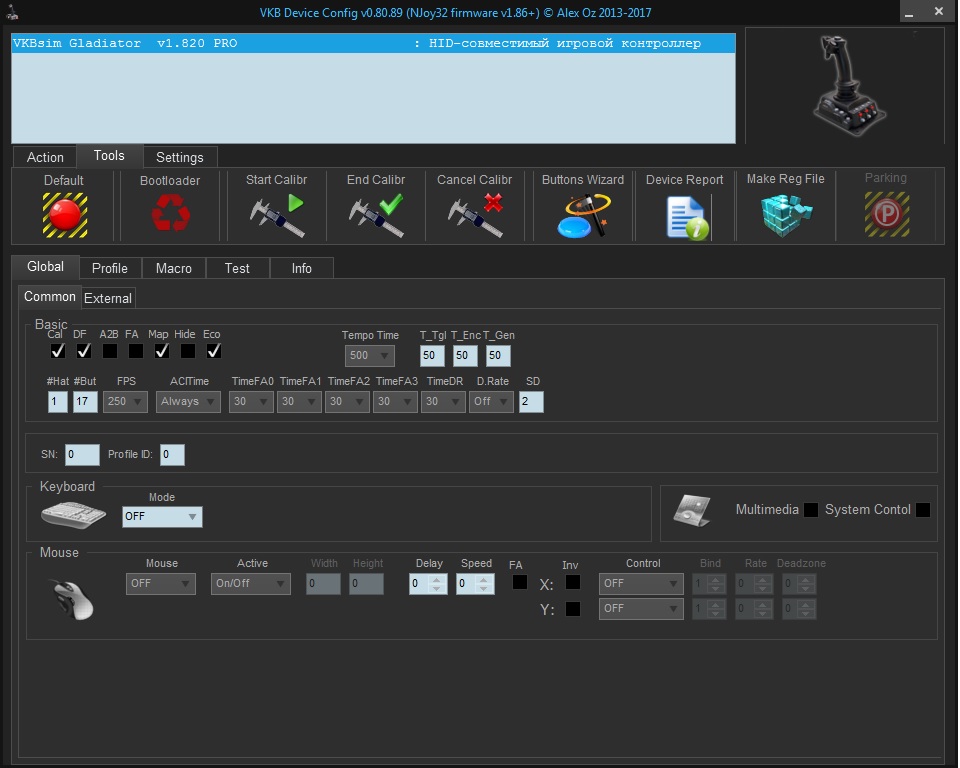Click the Default reset icon
The image size is (960, 768).
[65, 215]
